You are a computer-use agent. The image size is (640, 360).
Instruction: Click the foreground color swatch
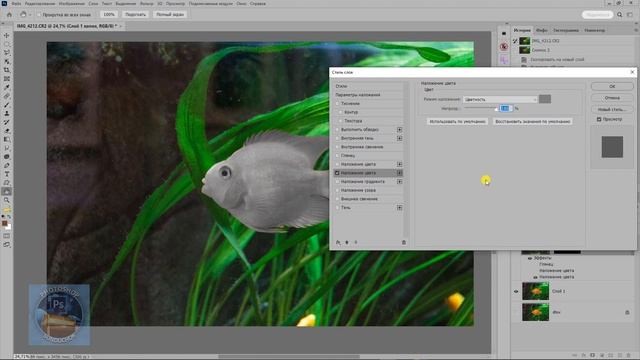pyautogui.click(x=4, y=224)
